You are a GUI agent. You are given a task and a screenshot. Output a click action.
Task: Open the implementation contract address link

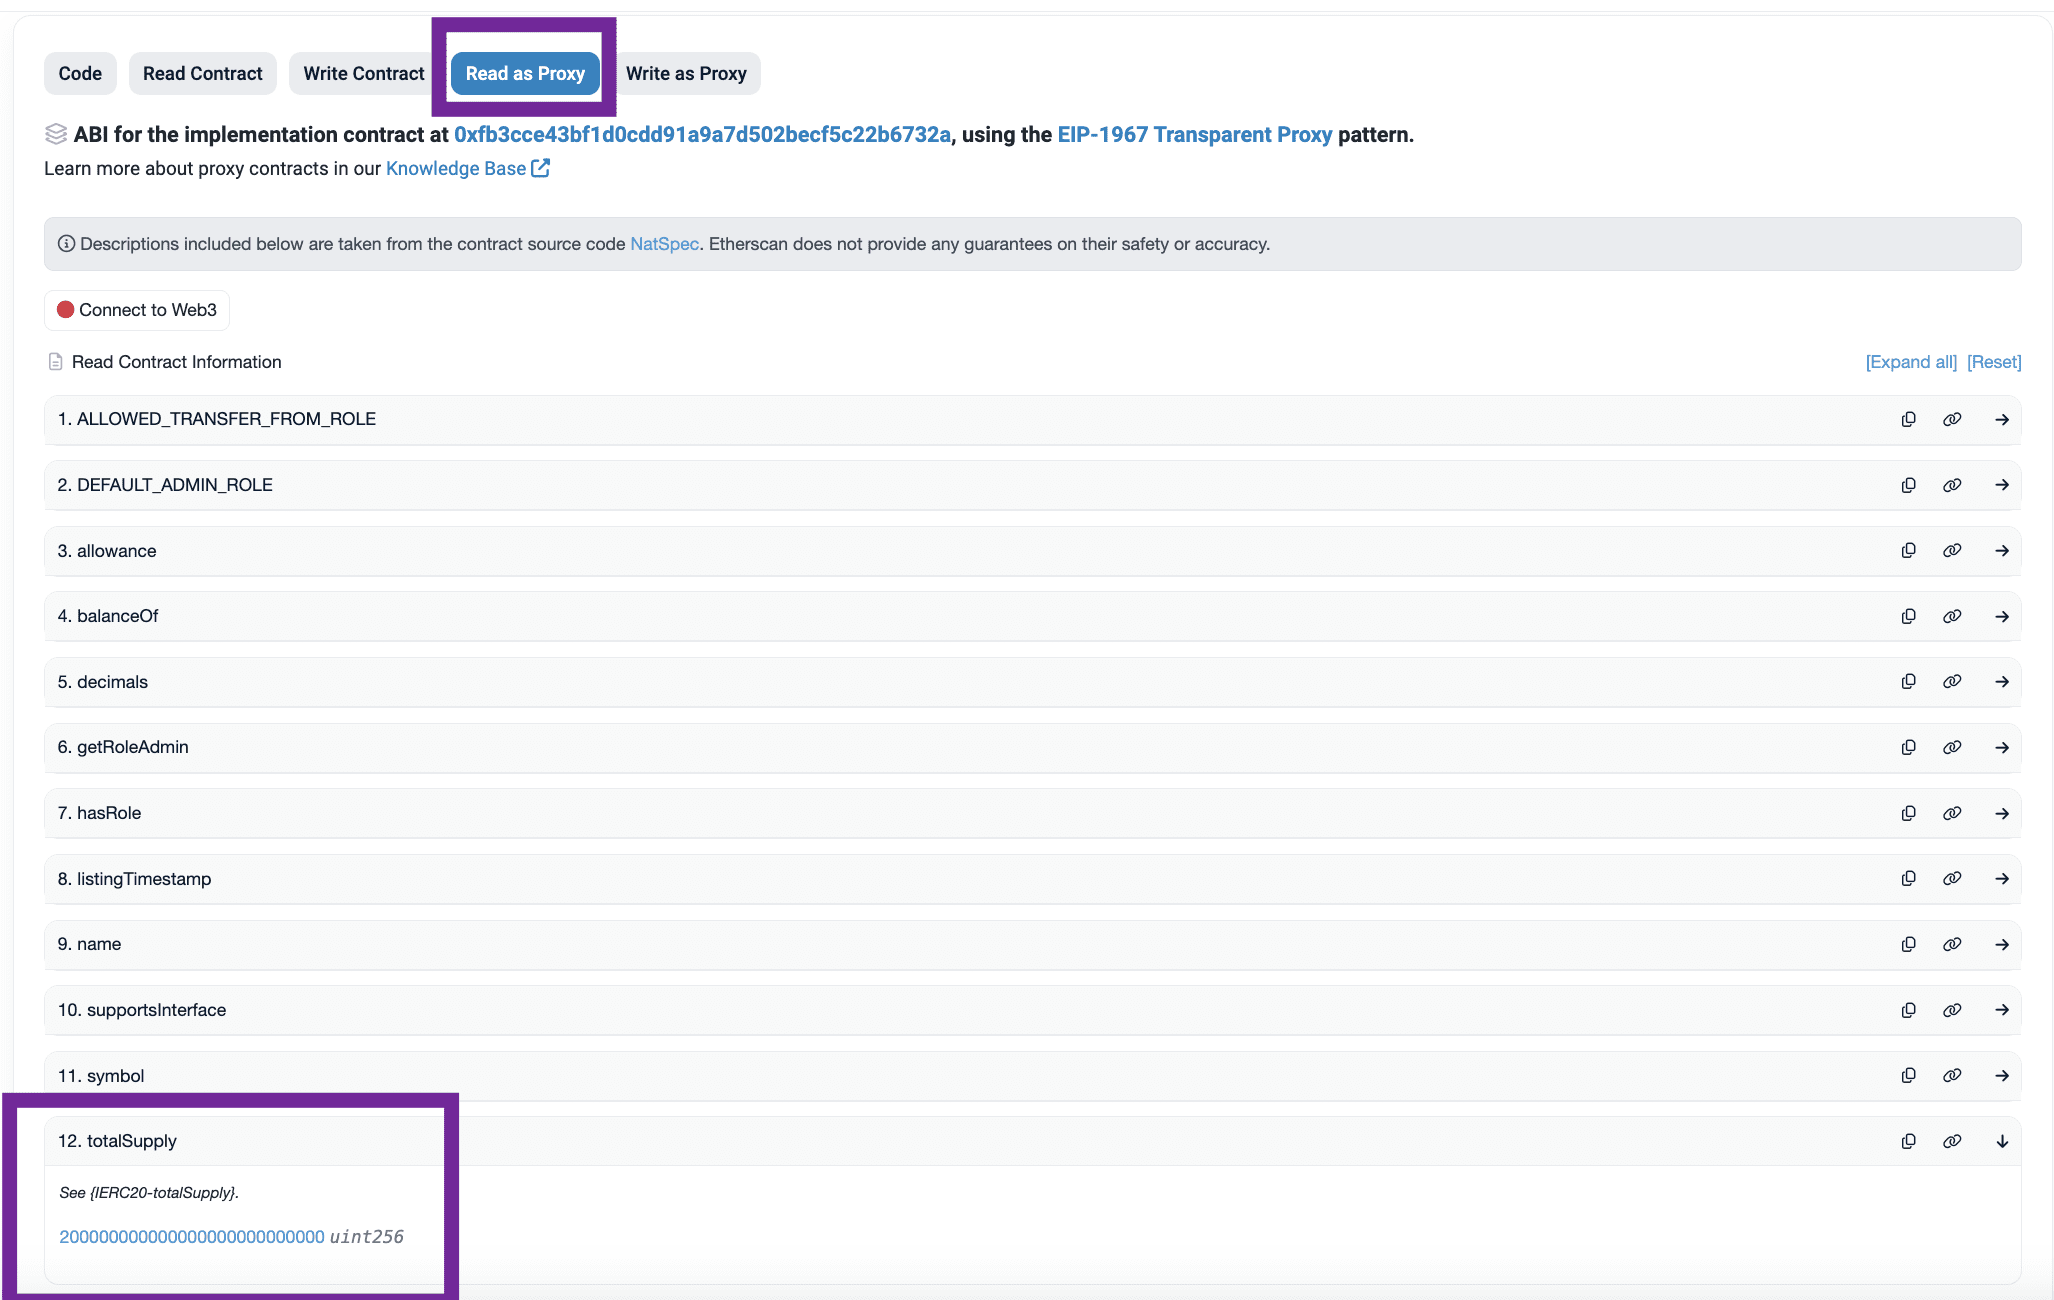[x=702, y=135]
